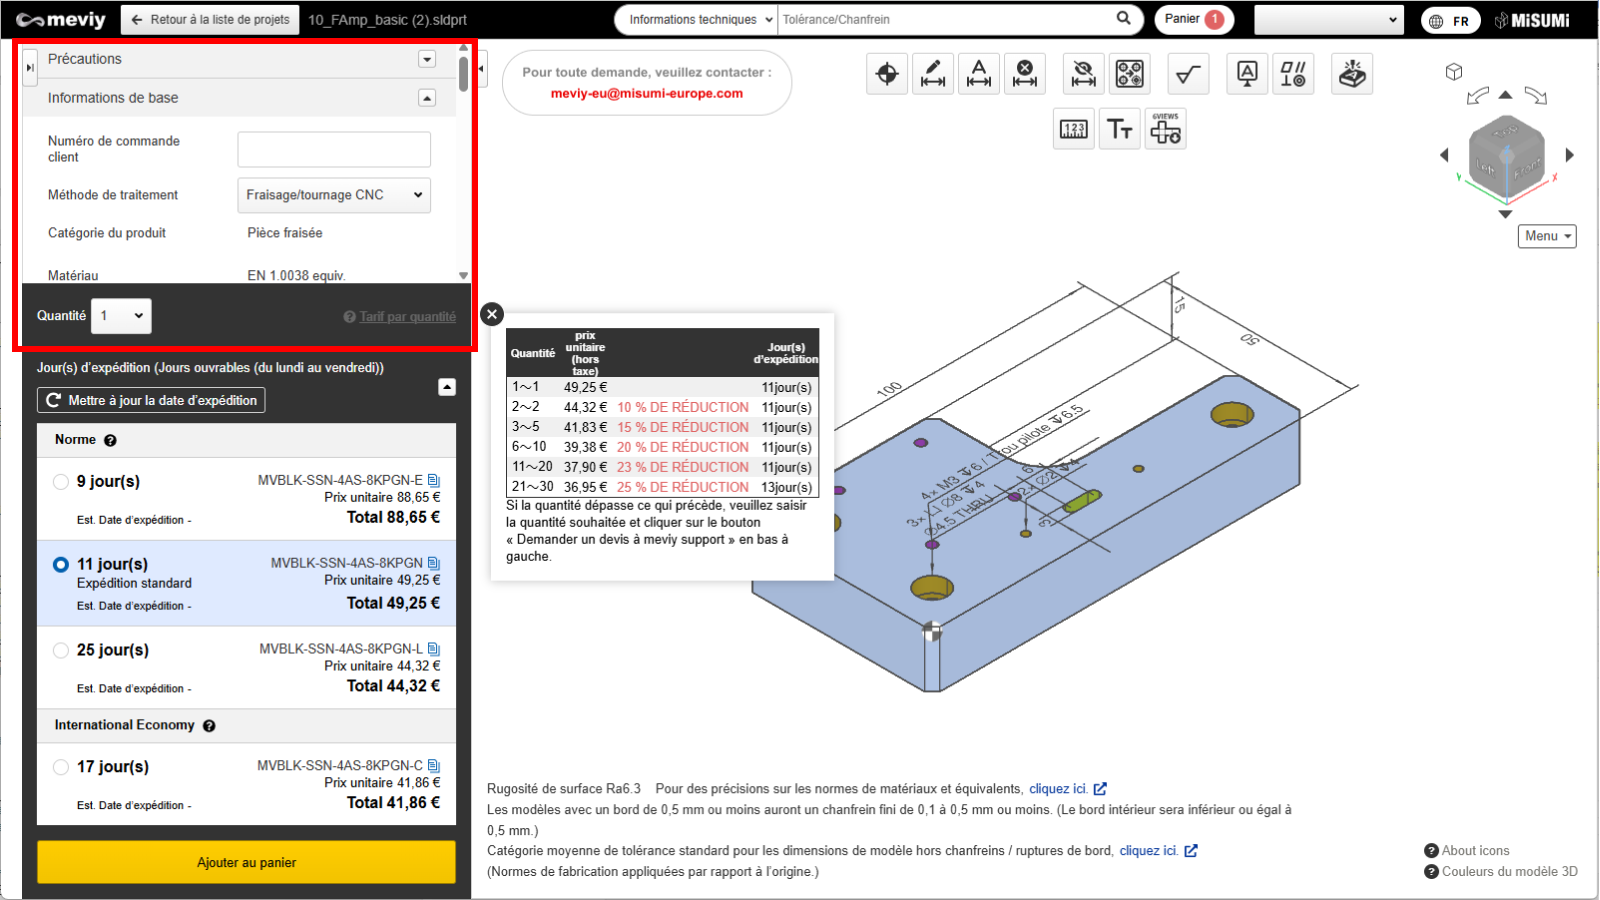Click the Ajouter au panier button
This screenshot has height=900, width=1600.
click(x=246, y=862)
